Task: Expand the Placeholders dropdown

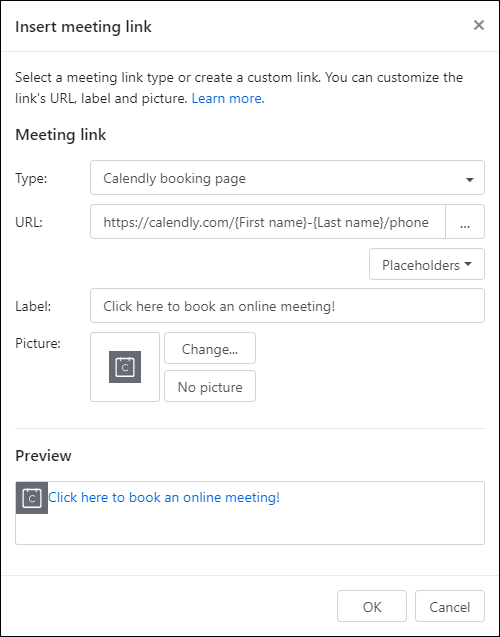Action: 427,264
